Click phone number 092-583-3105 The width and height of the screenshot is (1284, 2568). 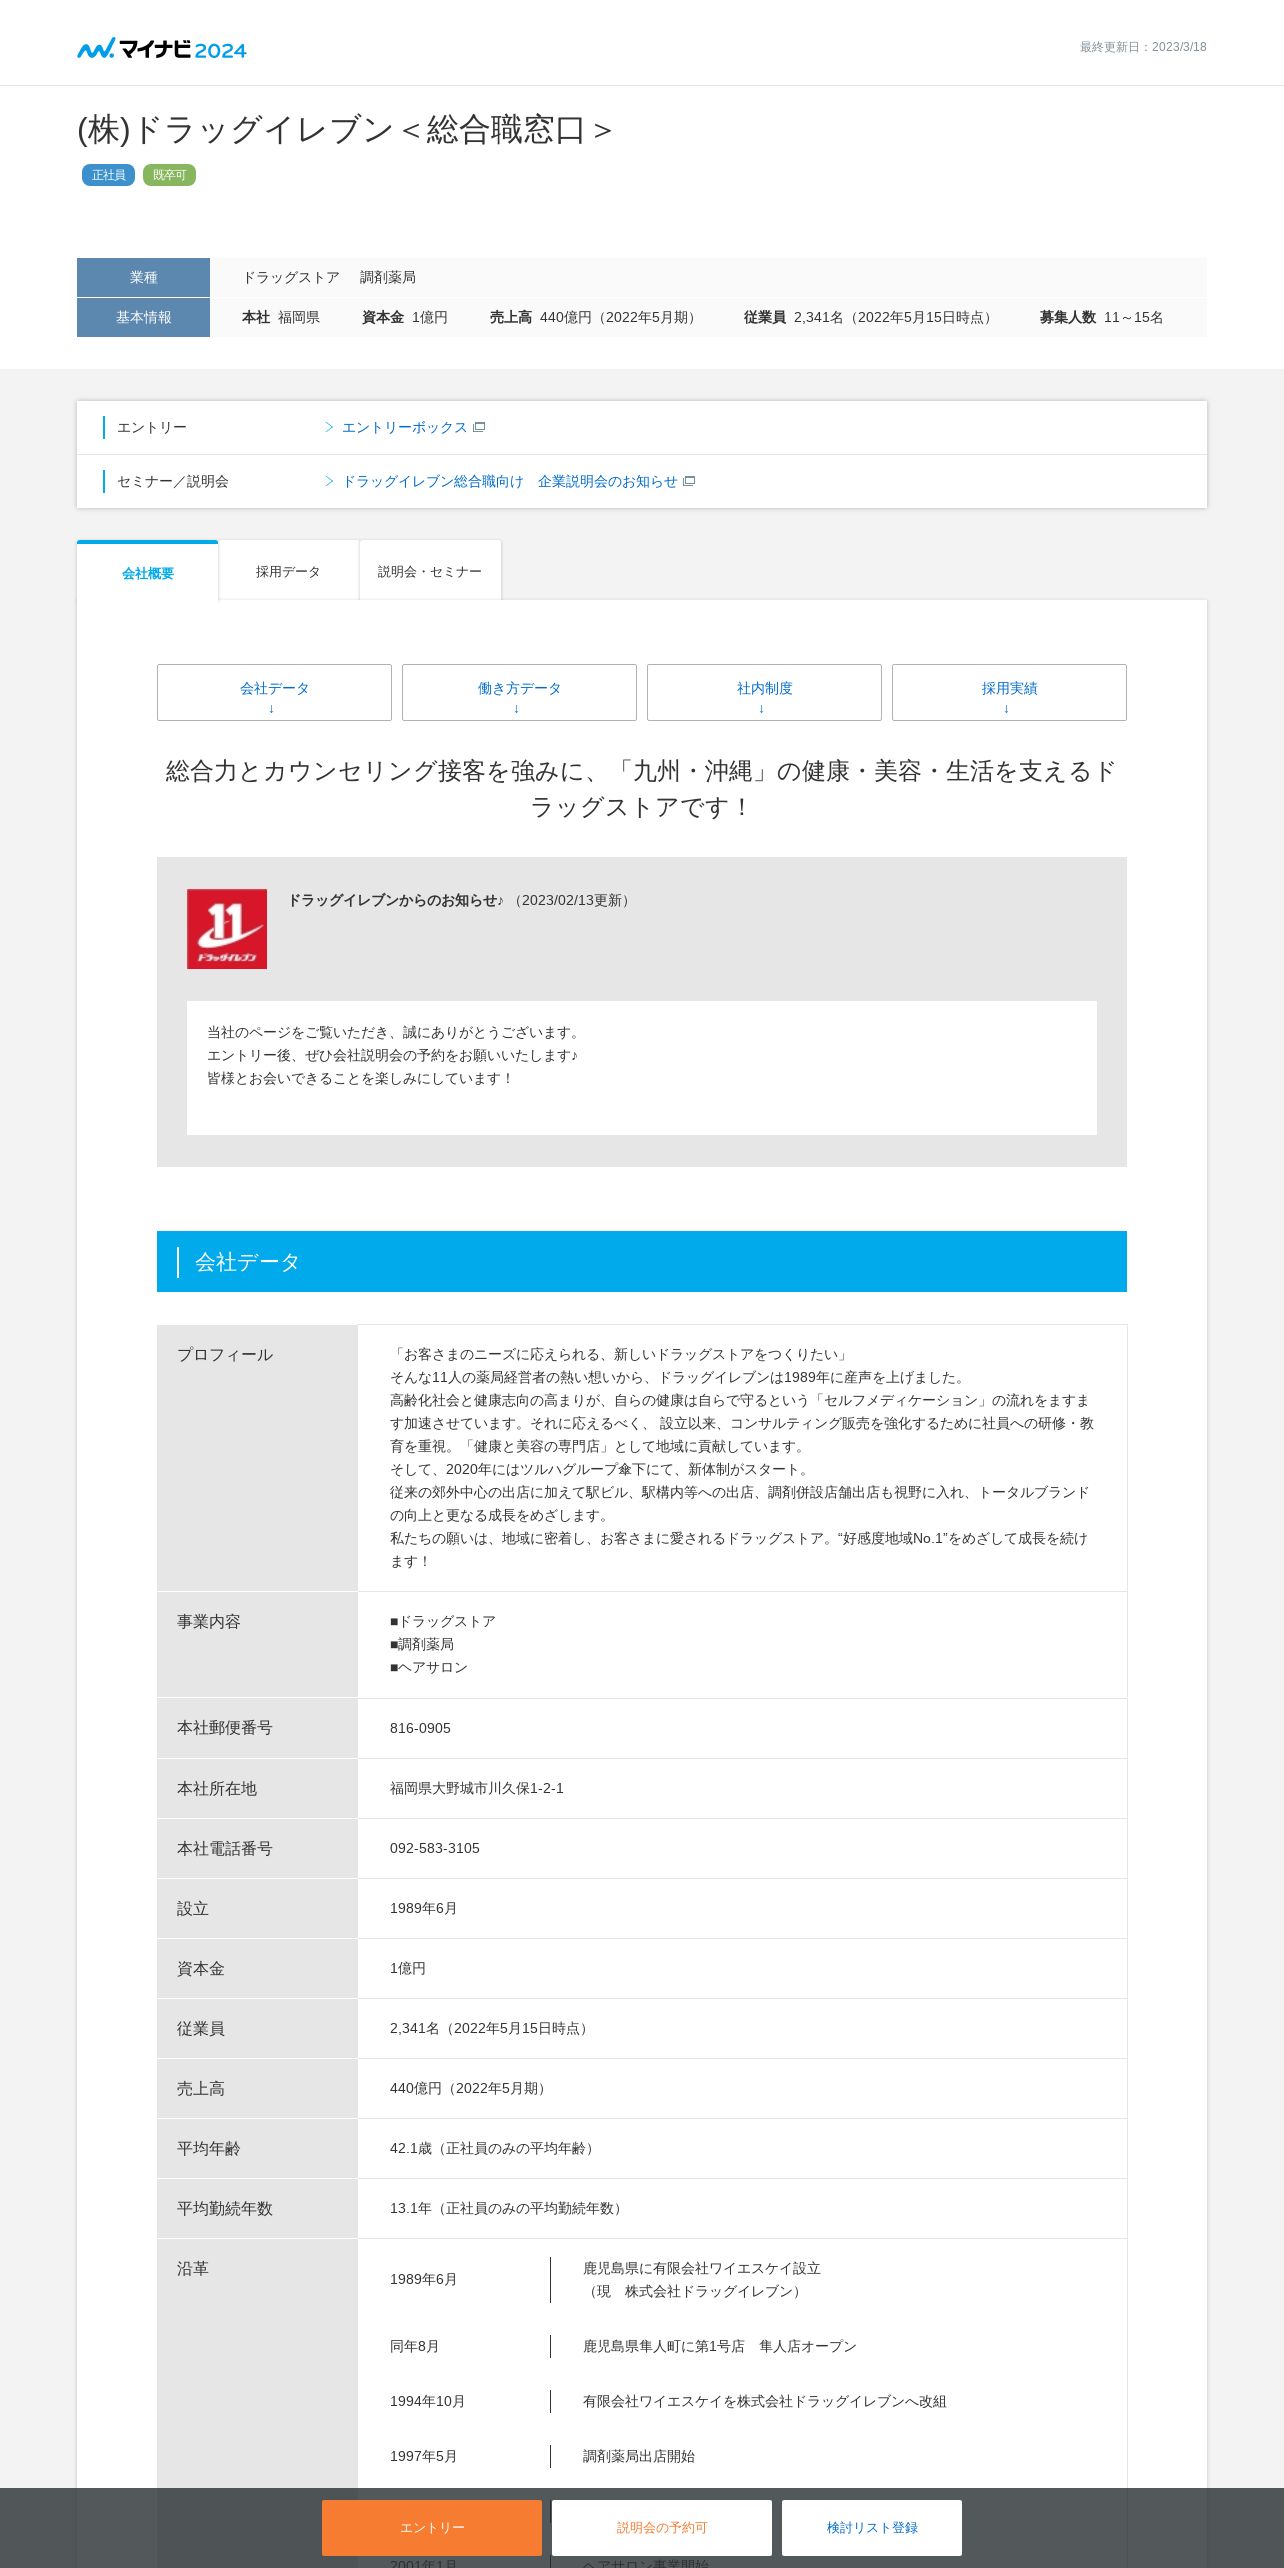pyautogui.click(x=435, y=1848)
